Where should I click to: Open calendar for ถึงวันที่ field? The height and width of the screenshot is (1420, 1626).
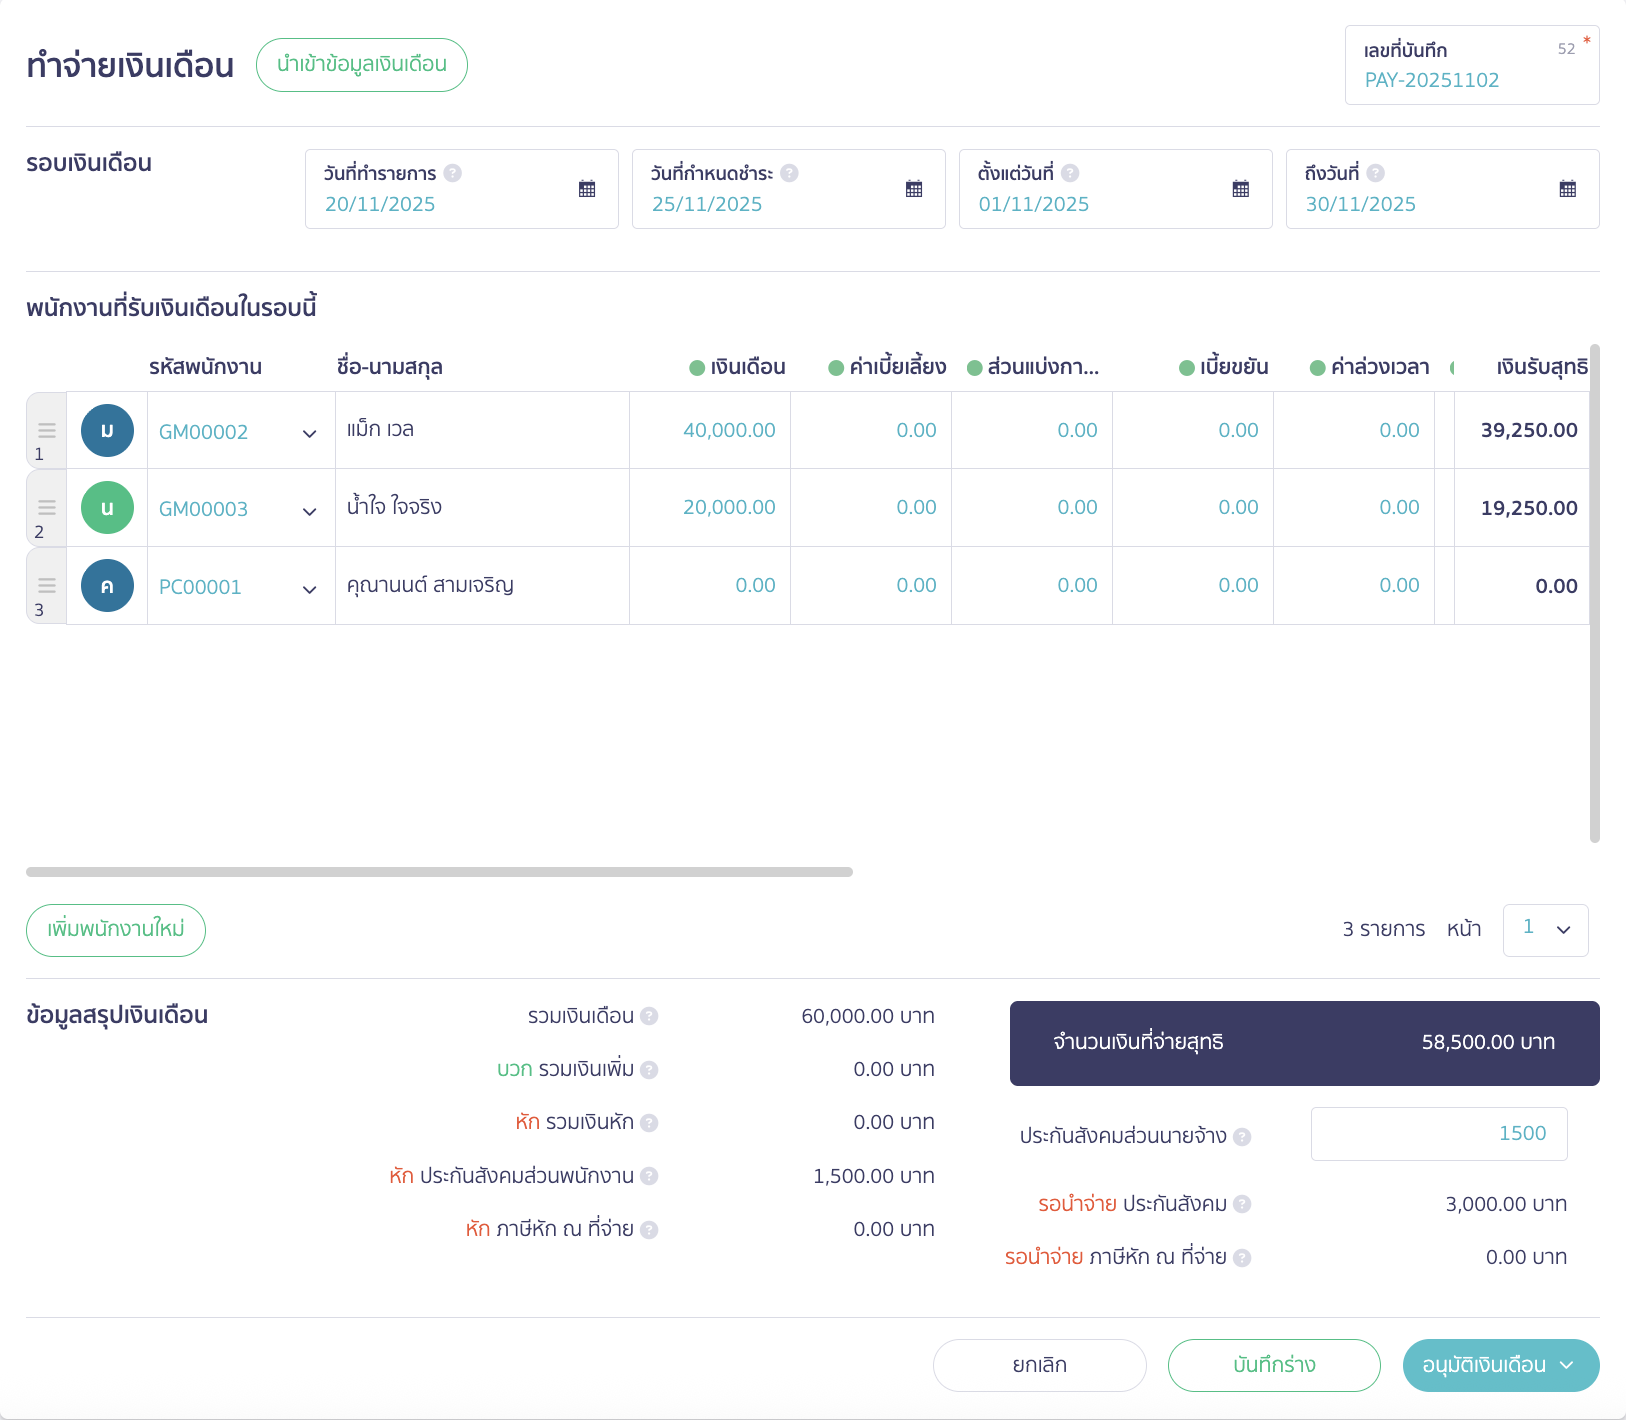(1568, 189)
